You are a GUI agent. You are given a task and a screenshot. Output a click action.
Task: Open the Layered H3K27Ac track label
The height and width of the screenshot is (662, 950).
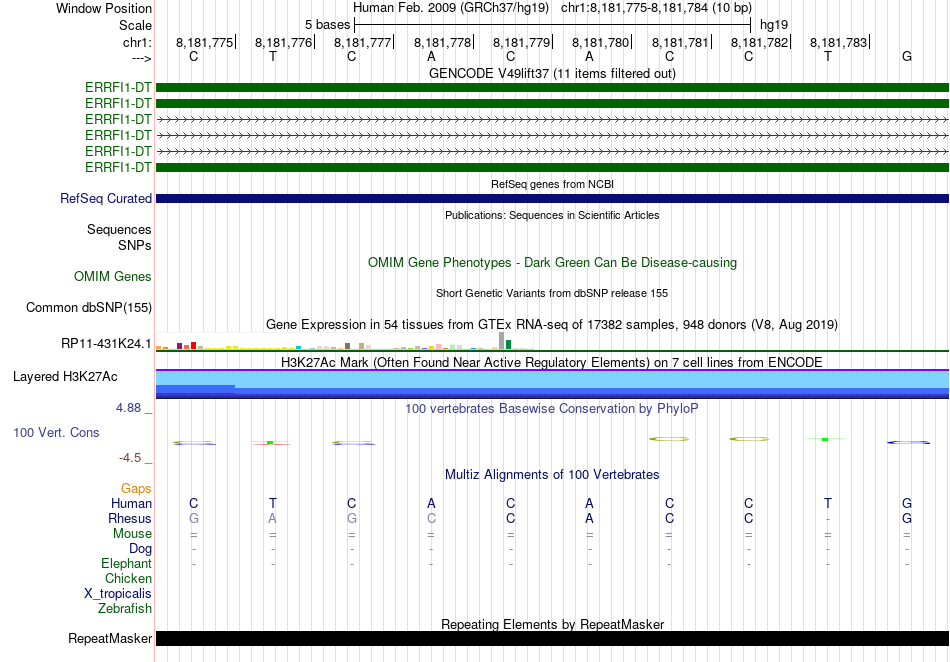click(65, 376)
